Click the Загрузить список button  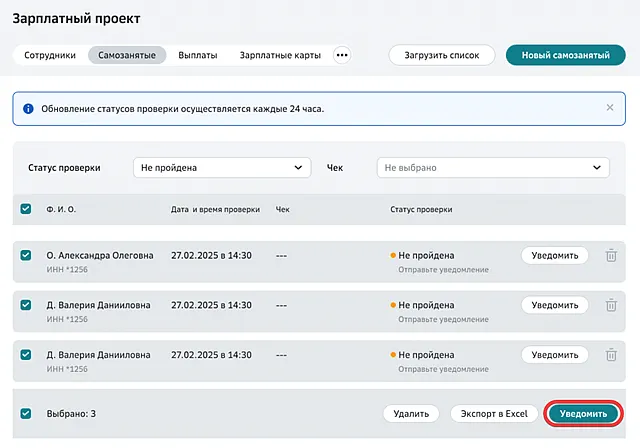pos(441,55)
